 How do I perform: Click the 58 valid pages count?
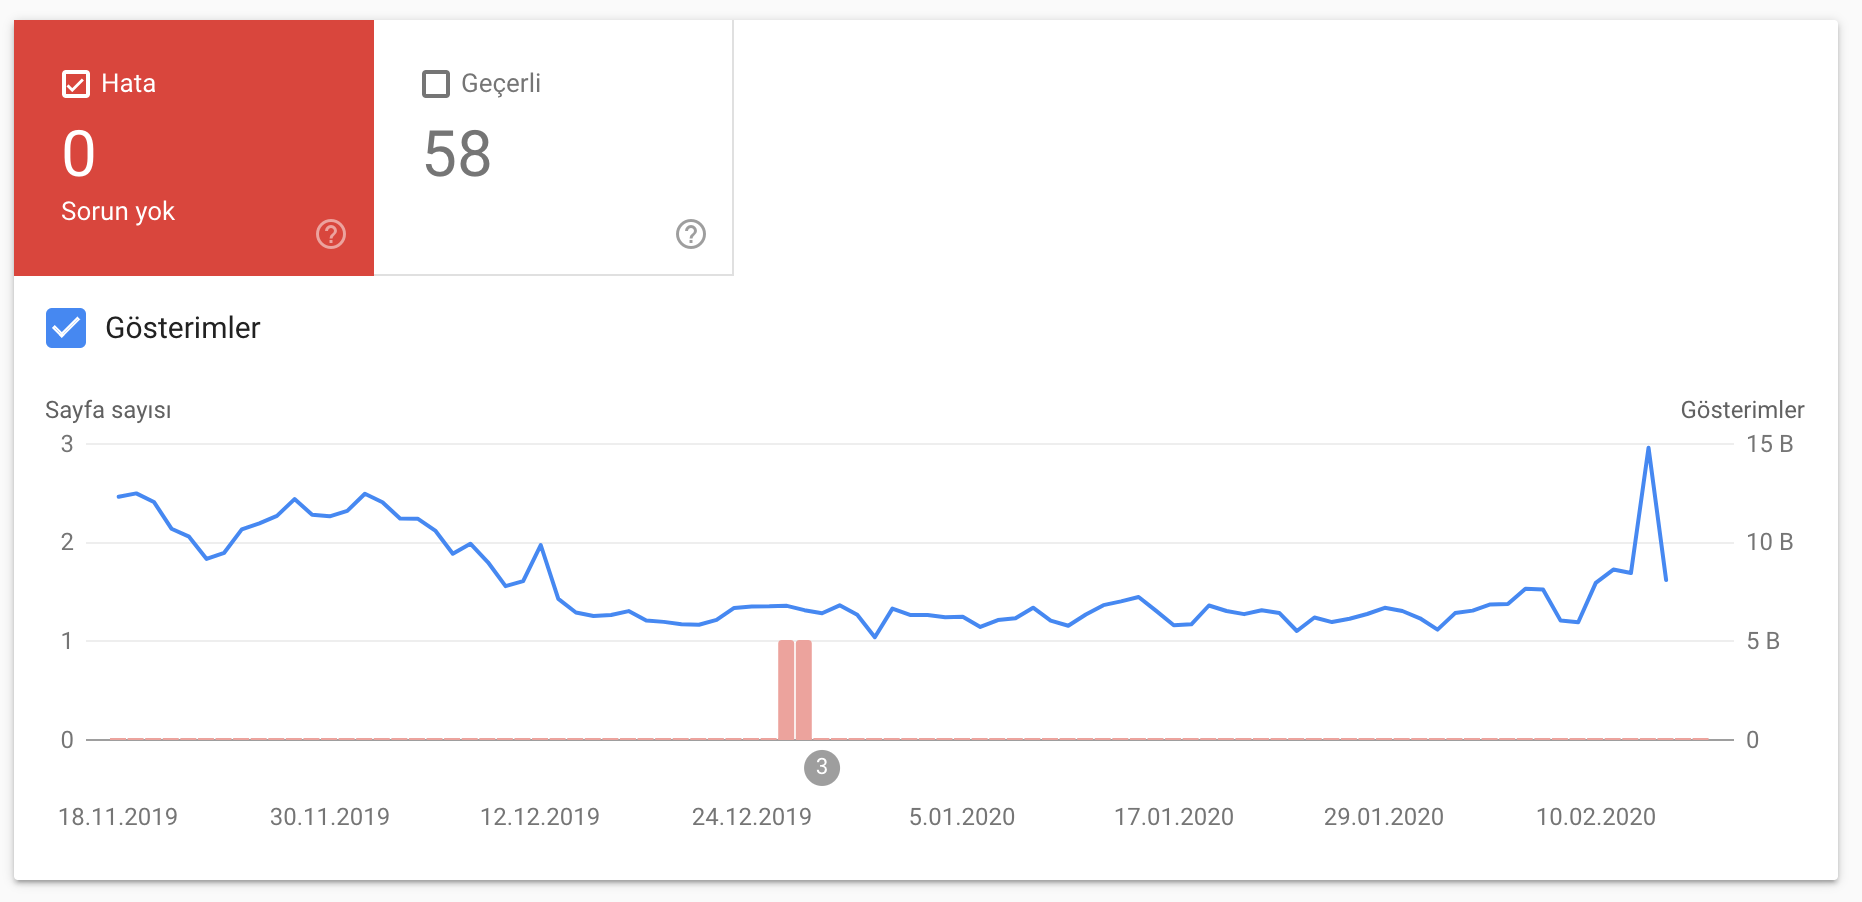point(457,154)
